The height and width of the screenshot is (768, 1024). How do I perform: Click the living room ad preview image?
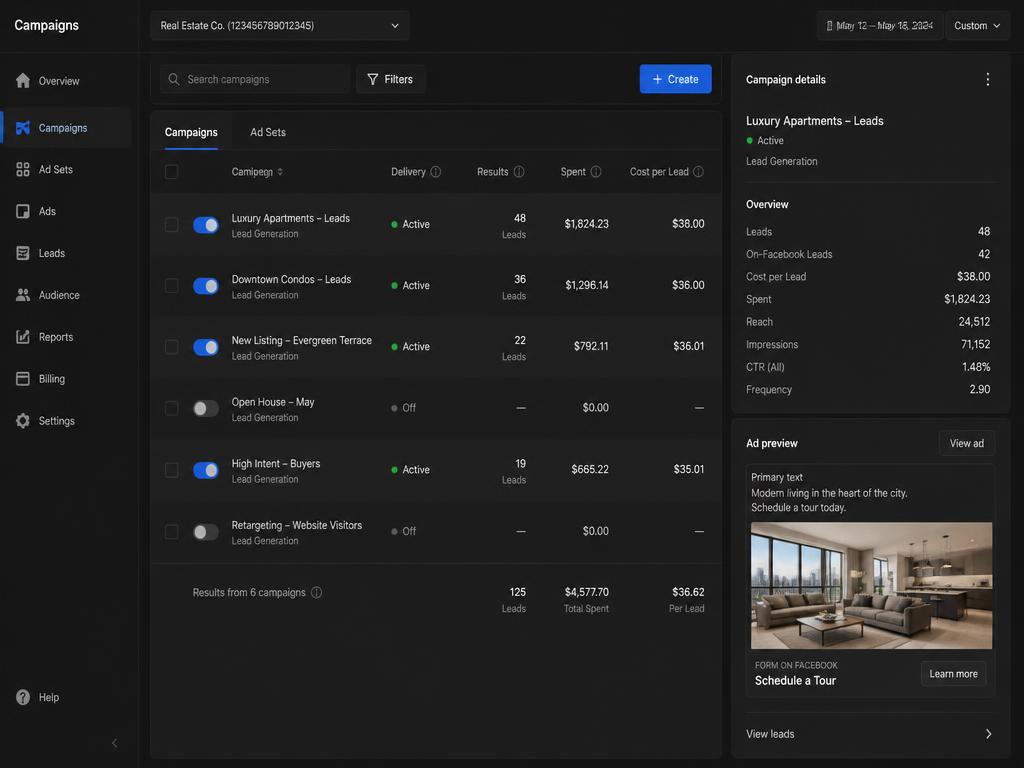coord(871,585)
